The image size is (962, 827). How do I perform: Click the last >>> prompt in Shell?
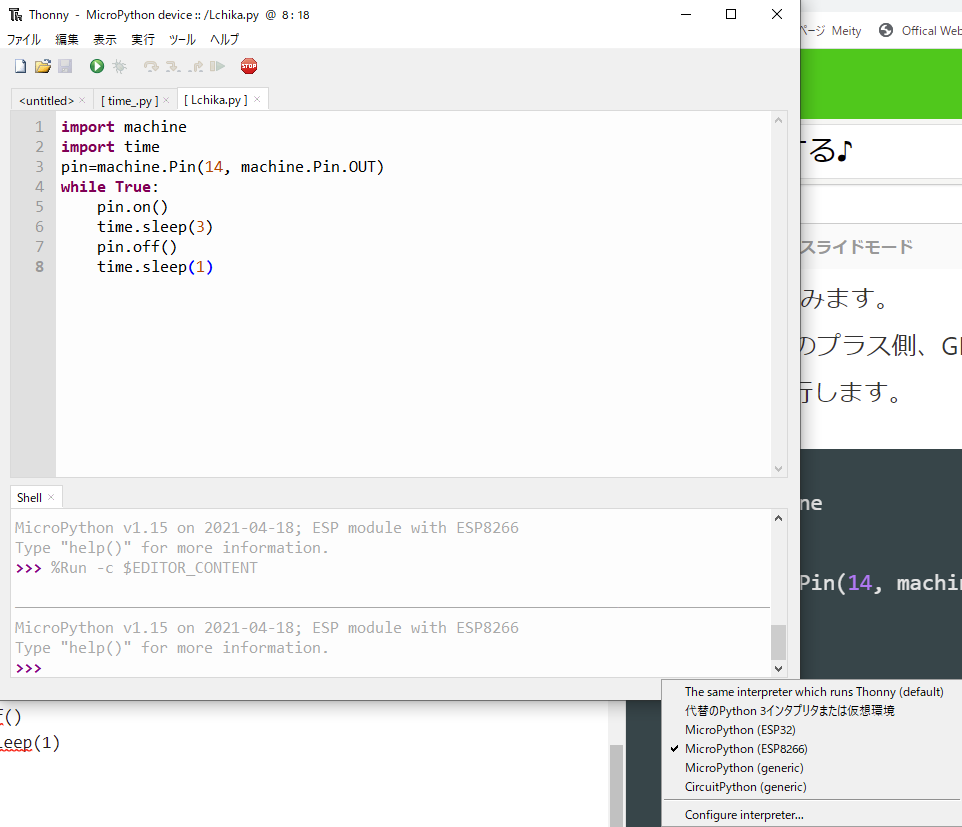[x=28, y=668]
